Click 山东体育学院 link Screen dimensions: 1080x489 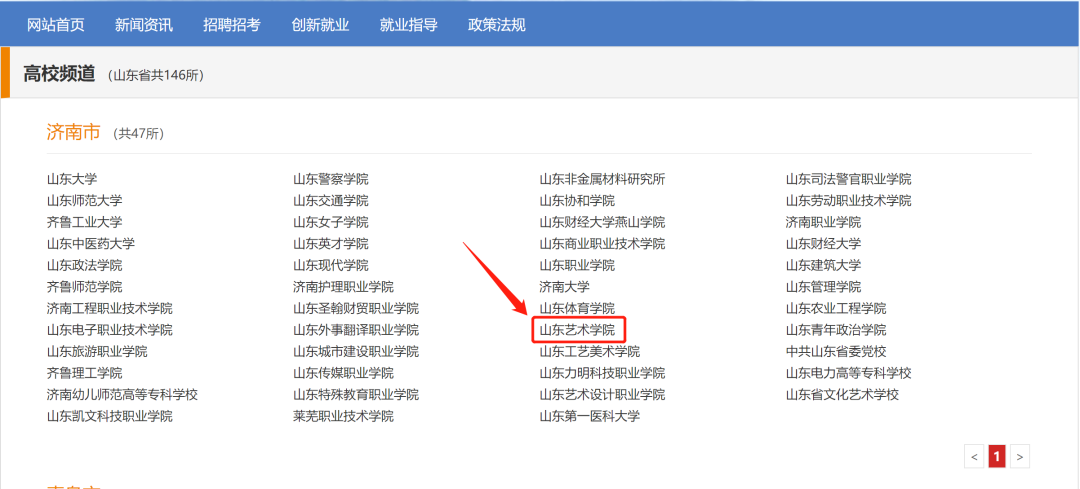(577, 309)
